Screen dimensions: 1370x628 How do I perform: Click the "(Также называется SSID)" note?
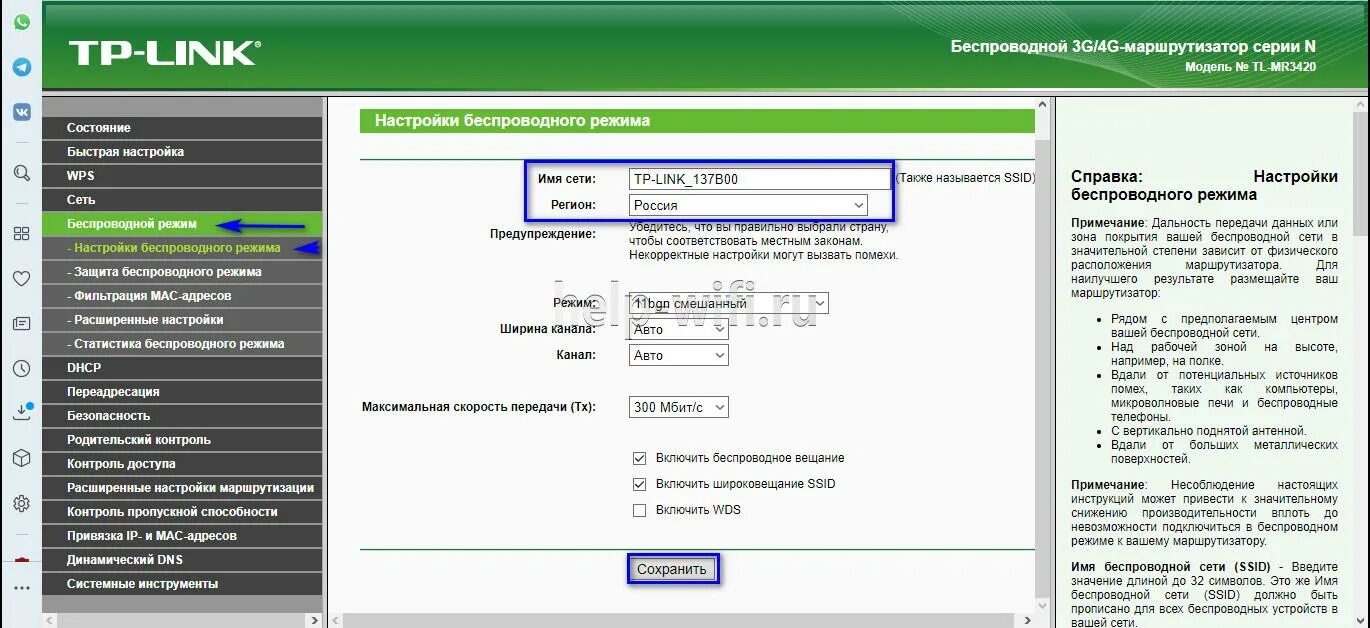pos(965,178)
